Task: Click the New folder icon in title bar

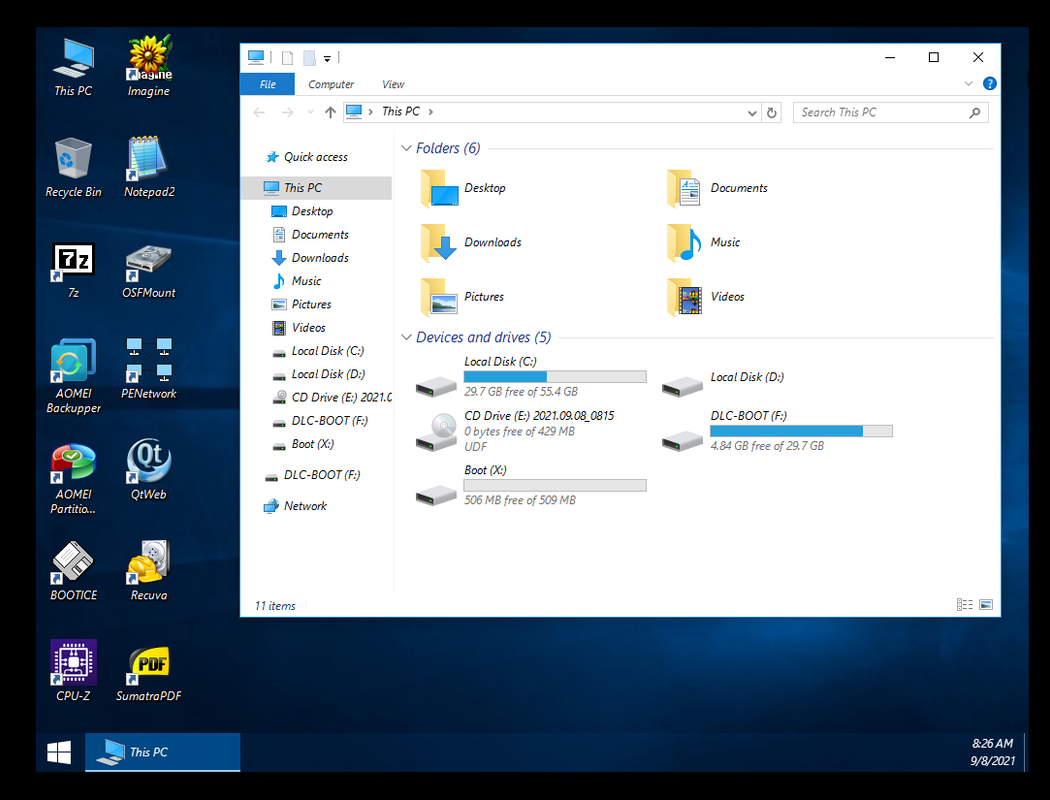Action: 309,58
